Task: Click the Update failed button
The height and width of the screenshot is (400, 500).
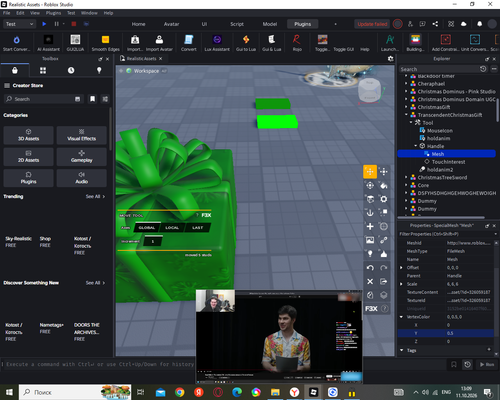Action: 372,24
